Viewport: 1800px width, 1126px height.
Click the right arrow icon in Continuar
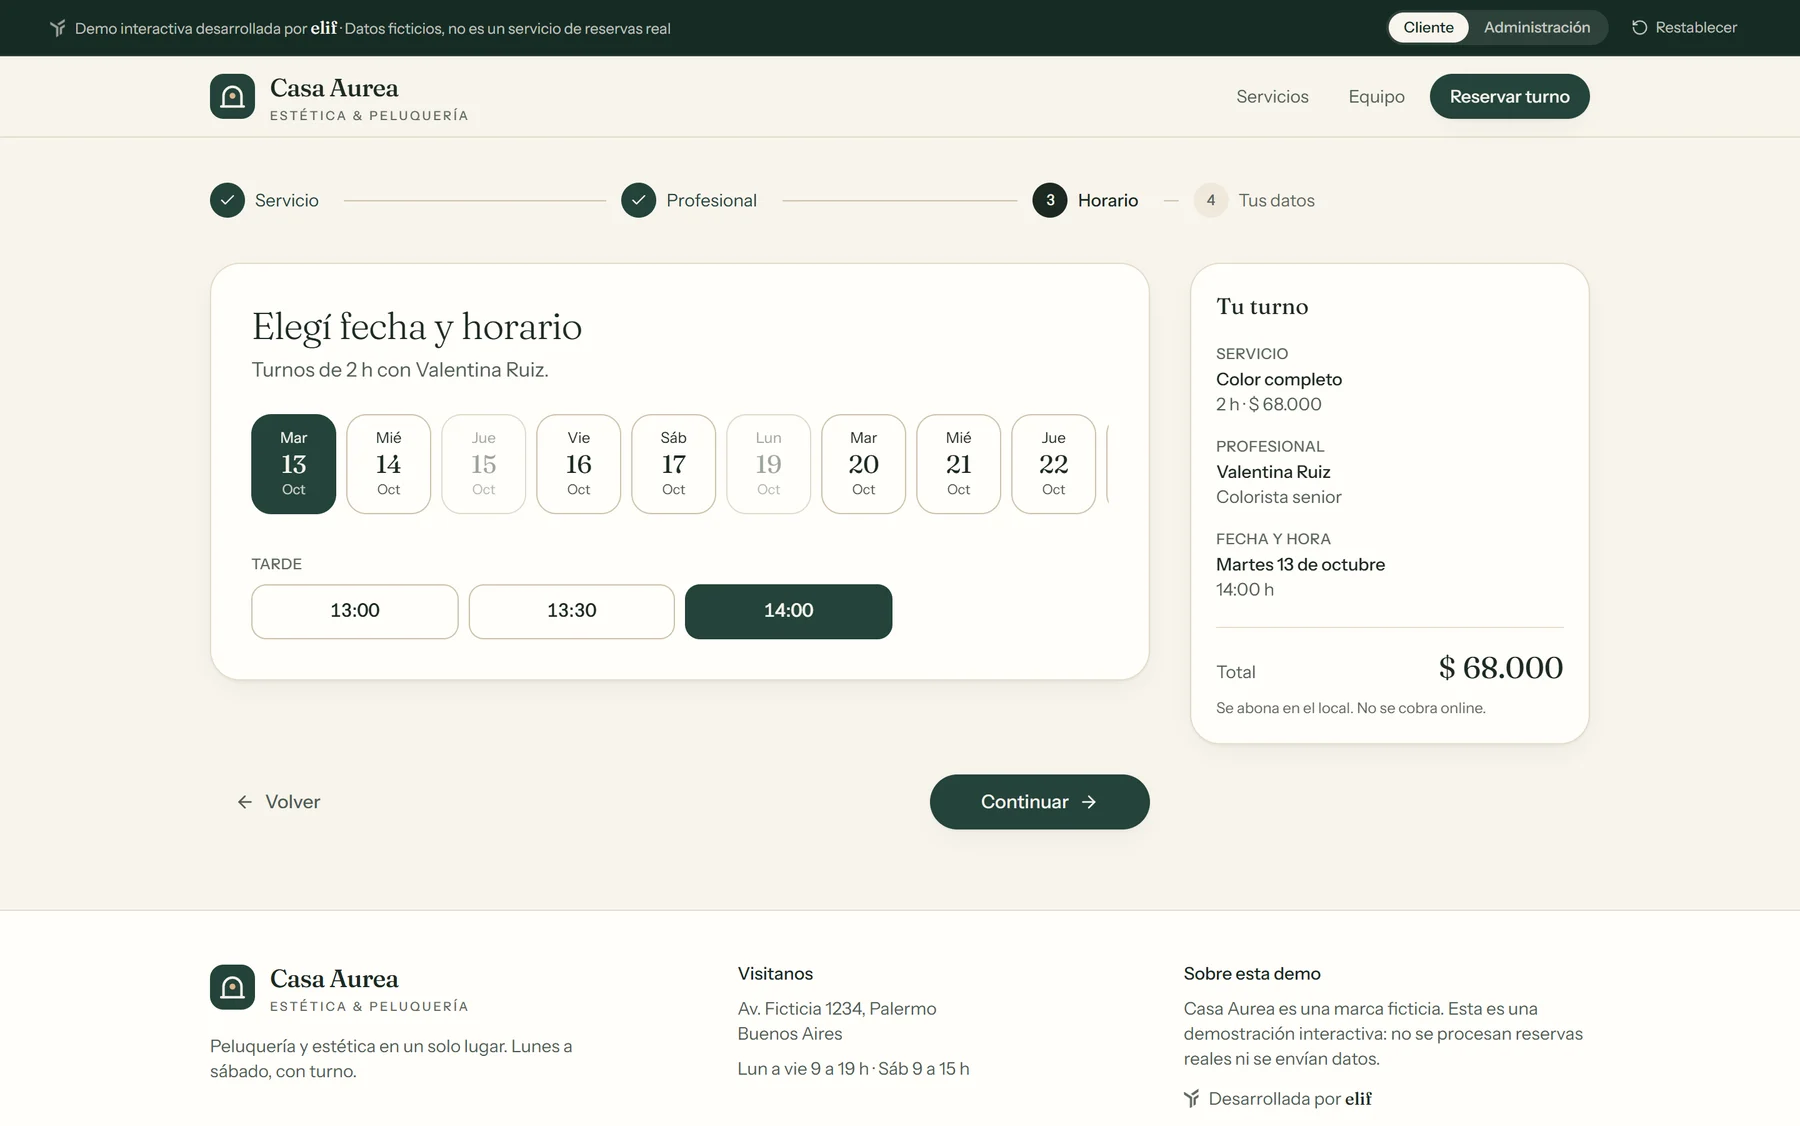tap(1089, 802)
